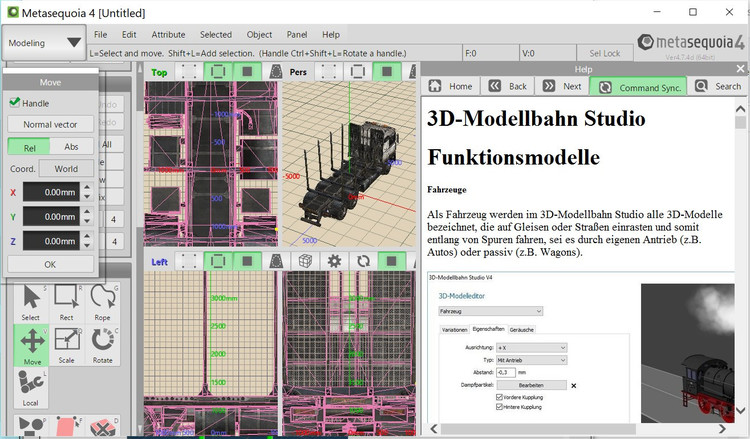Switch to Abs movement mode
The width and height of the screenshot is (750, 439).
point(71,146)
